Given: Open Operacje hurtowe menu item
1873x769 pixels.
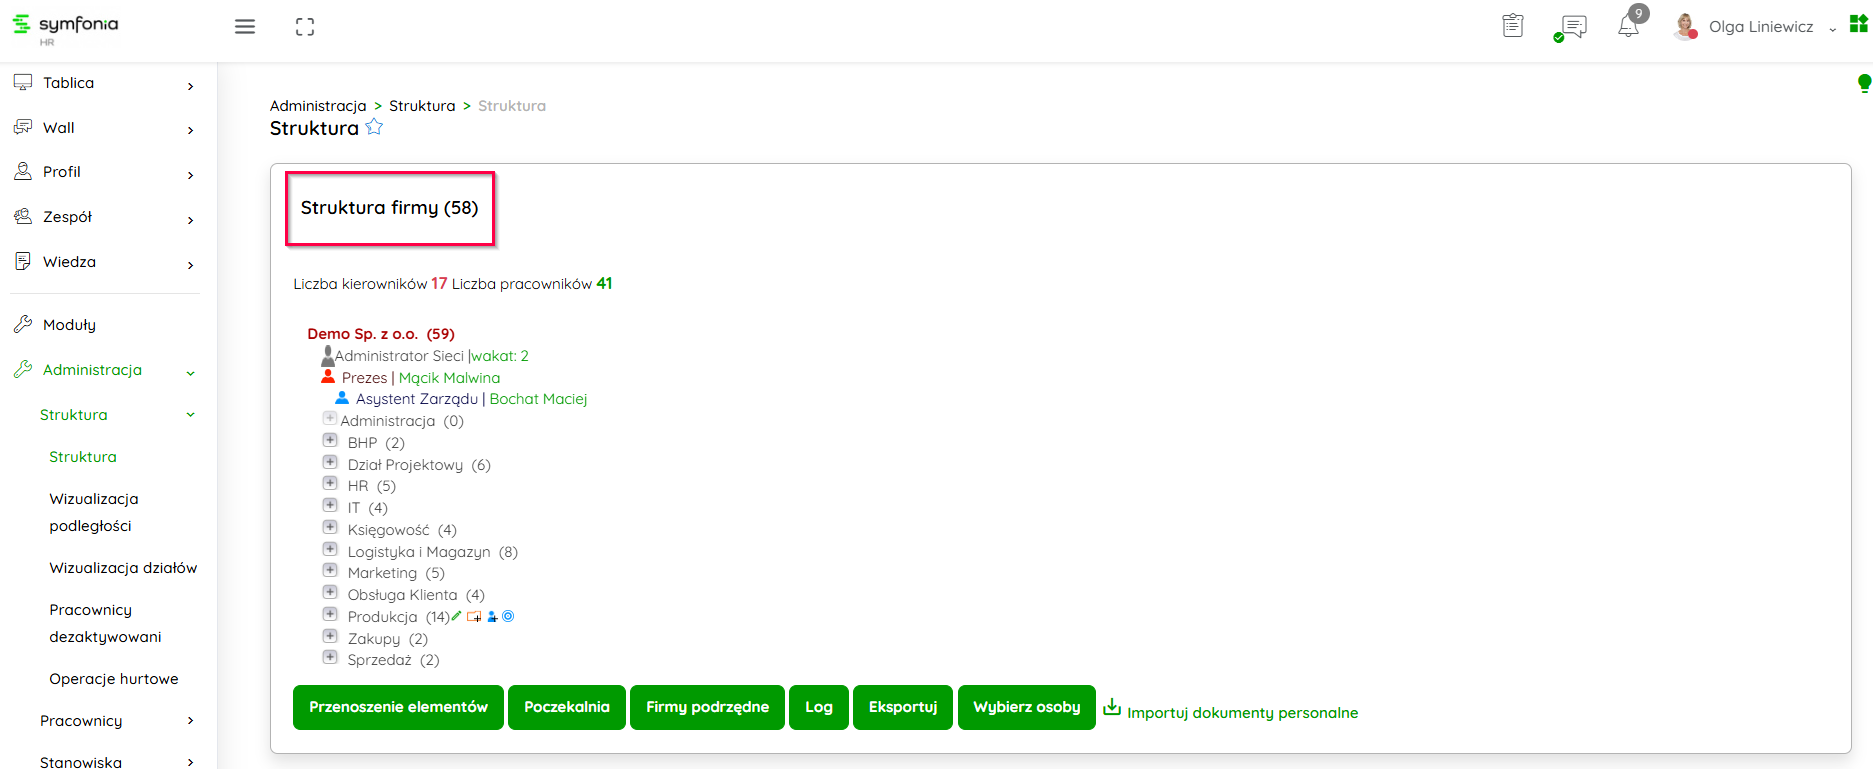Looking at the screenshot, I should (x=114, y=679).
